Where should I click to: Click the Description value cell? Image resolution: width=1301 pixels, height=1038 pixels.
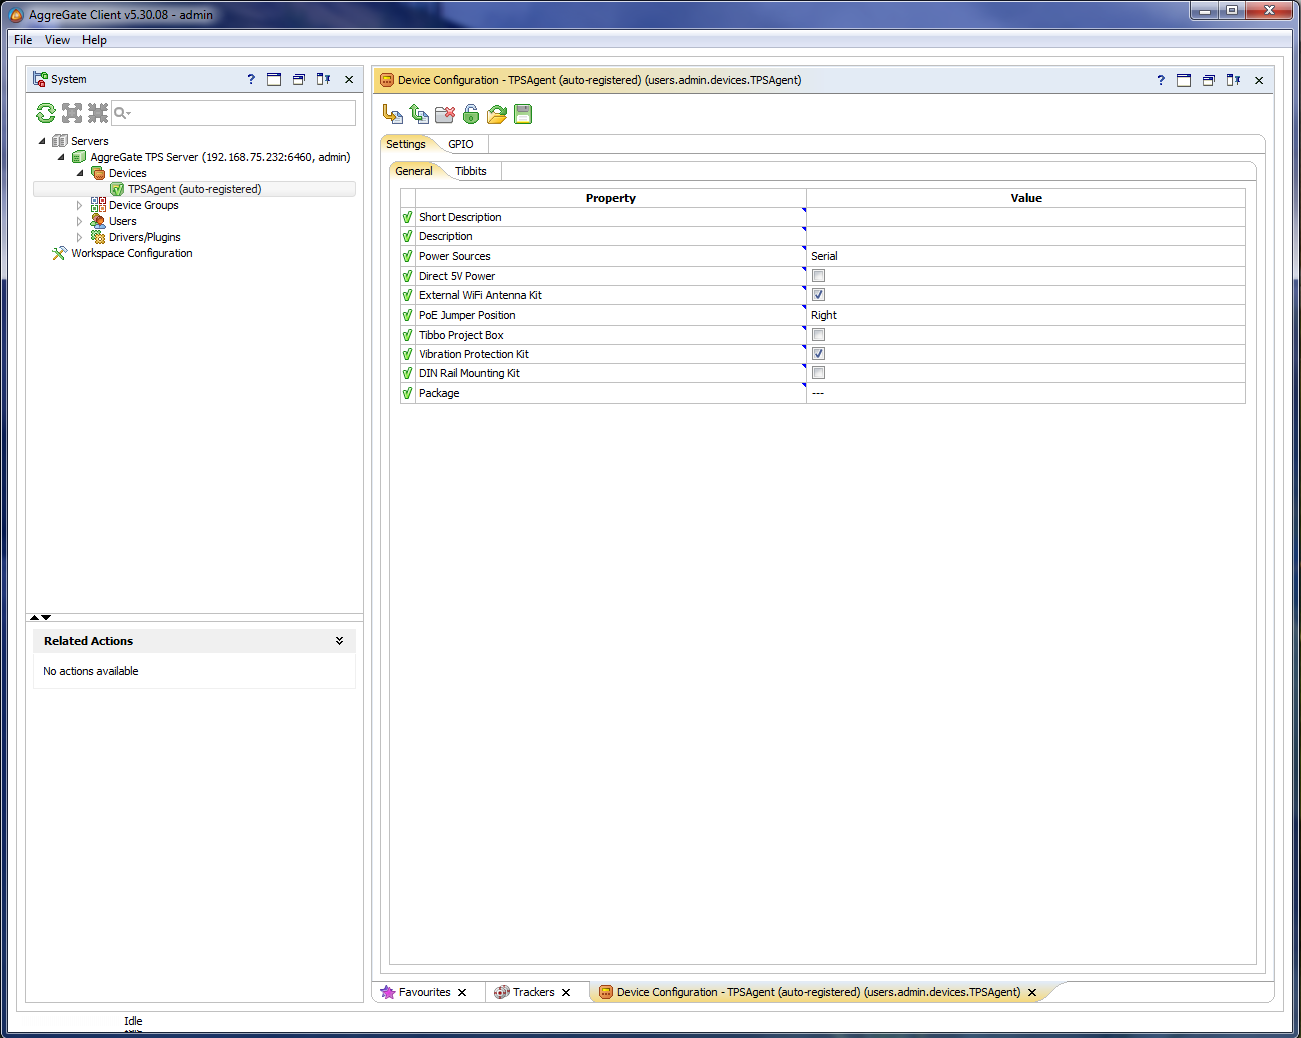coord(1026,236)
